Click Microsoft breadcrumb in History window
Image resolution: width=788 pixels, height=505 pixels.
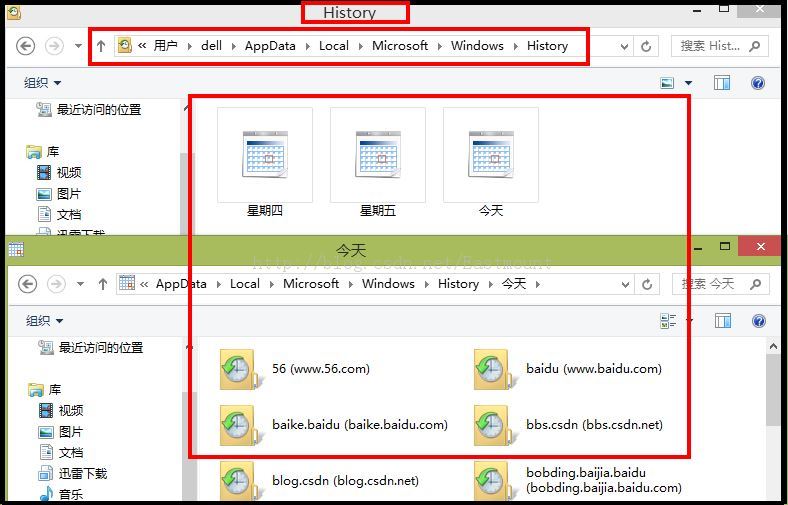pyautogui.click(x=400, y=46)
